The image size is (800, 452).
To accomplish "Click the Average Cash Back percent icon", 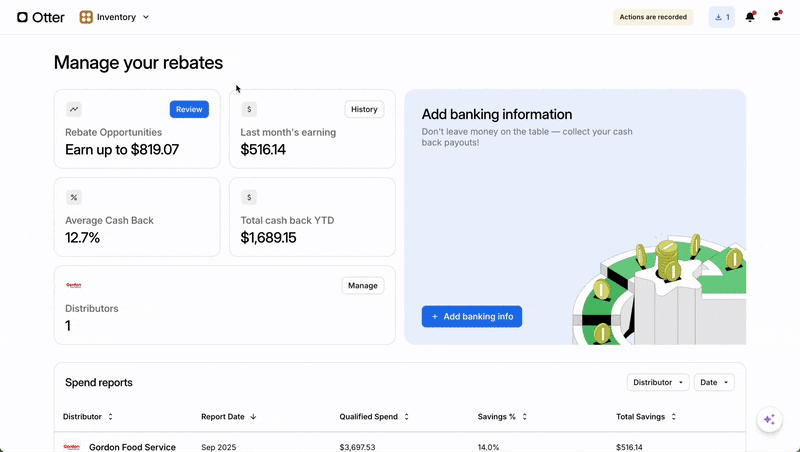I will click(74, 197).
